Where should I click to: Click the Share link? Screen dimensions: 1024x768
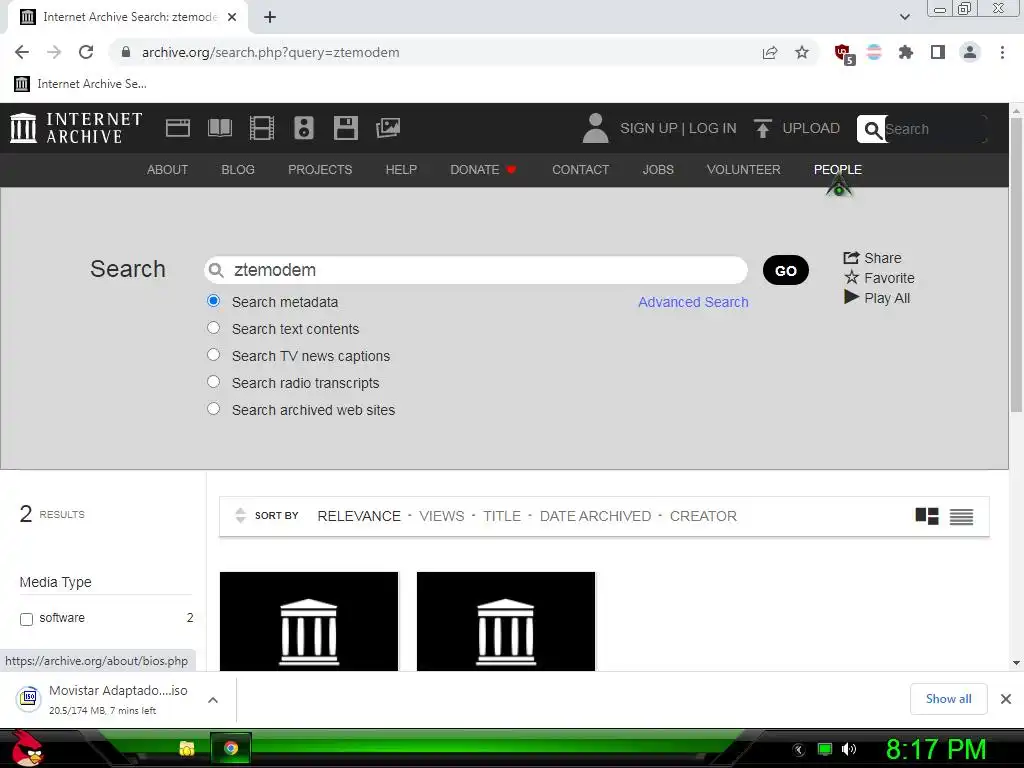tap(872, 258)
